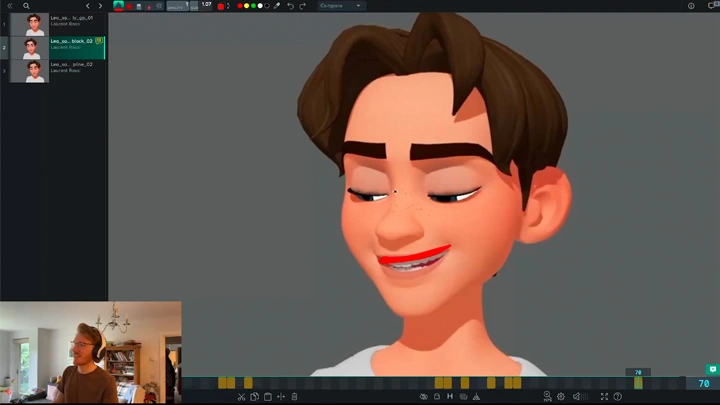This screenshot has width=720, height=405.
Task: Select the first Leo thumbnail in list
Action: click(x=35, y=23)
